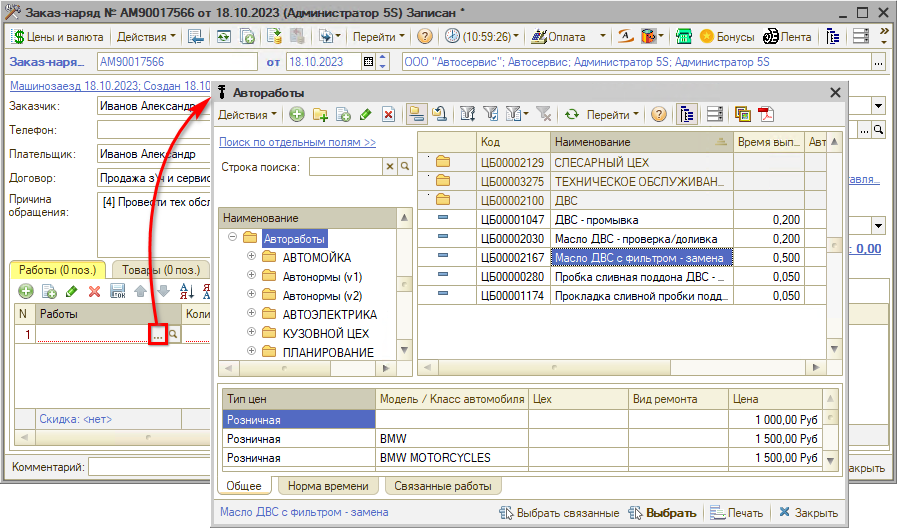
Task: Mark for deletion icon in Автоработы toolbar
Action: click(x=388, y=114)
